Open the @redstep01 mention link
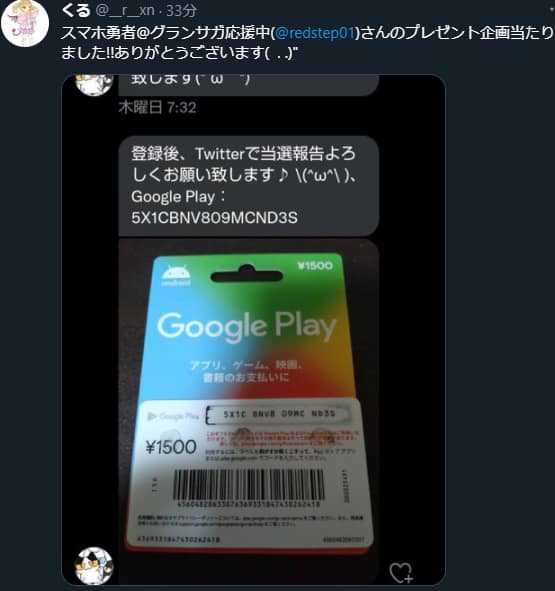Image resolution: width=555 pixels, height=591 pixels. tap(315, 33)
